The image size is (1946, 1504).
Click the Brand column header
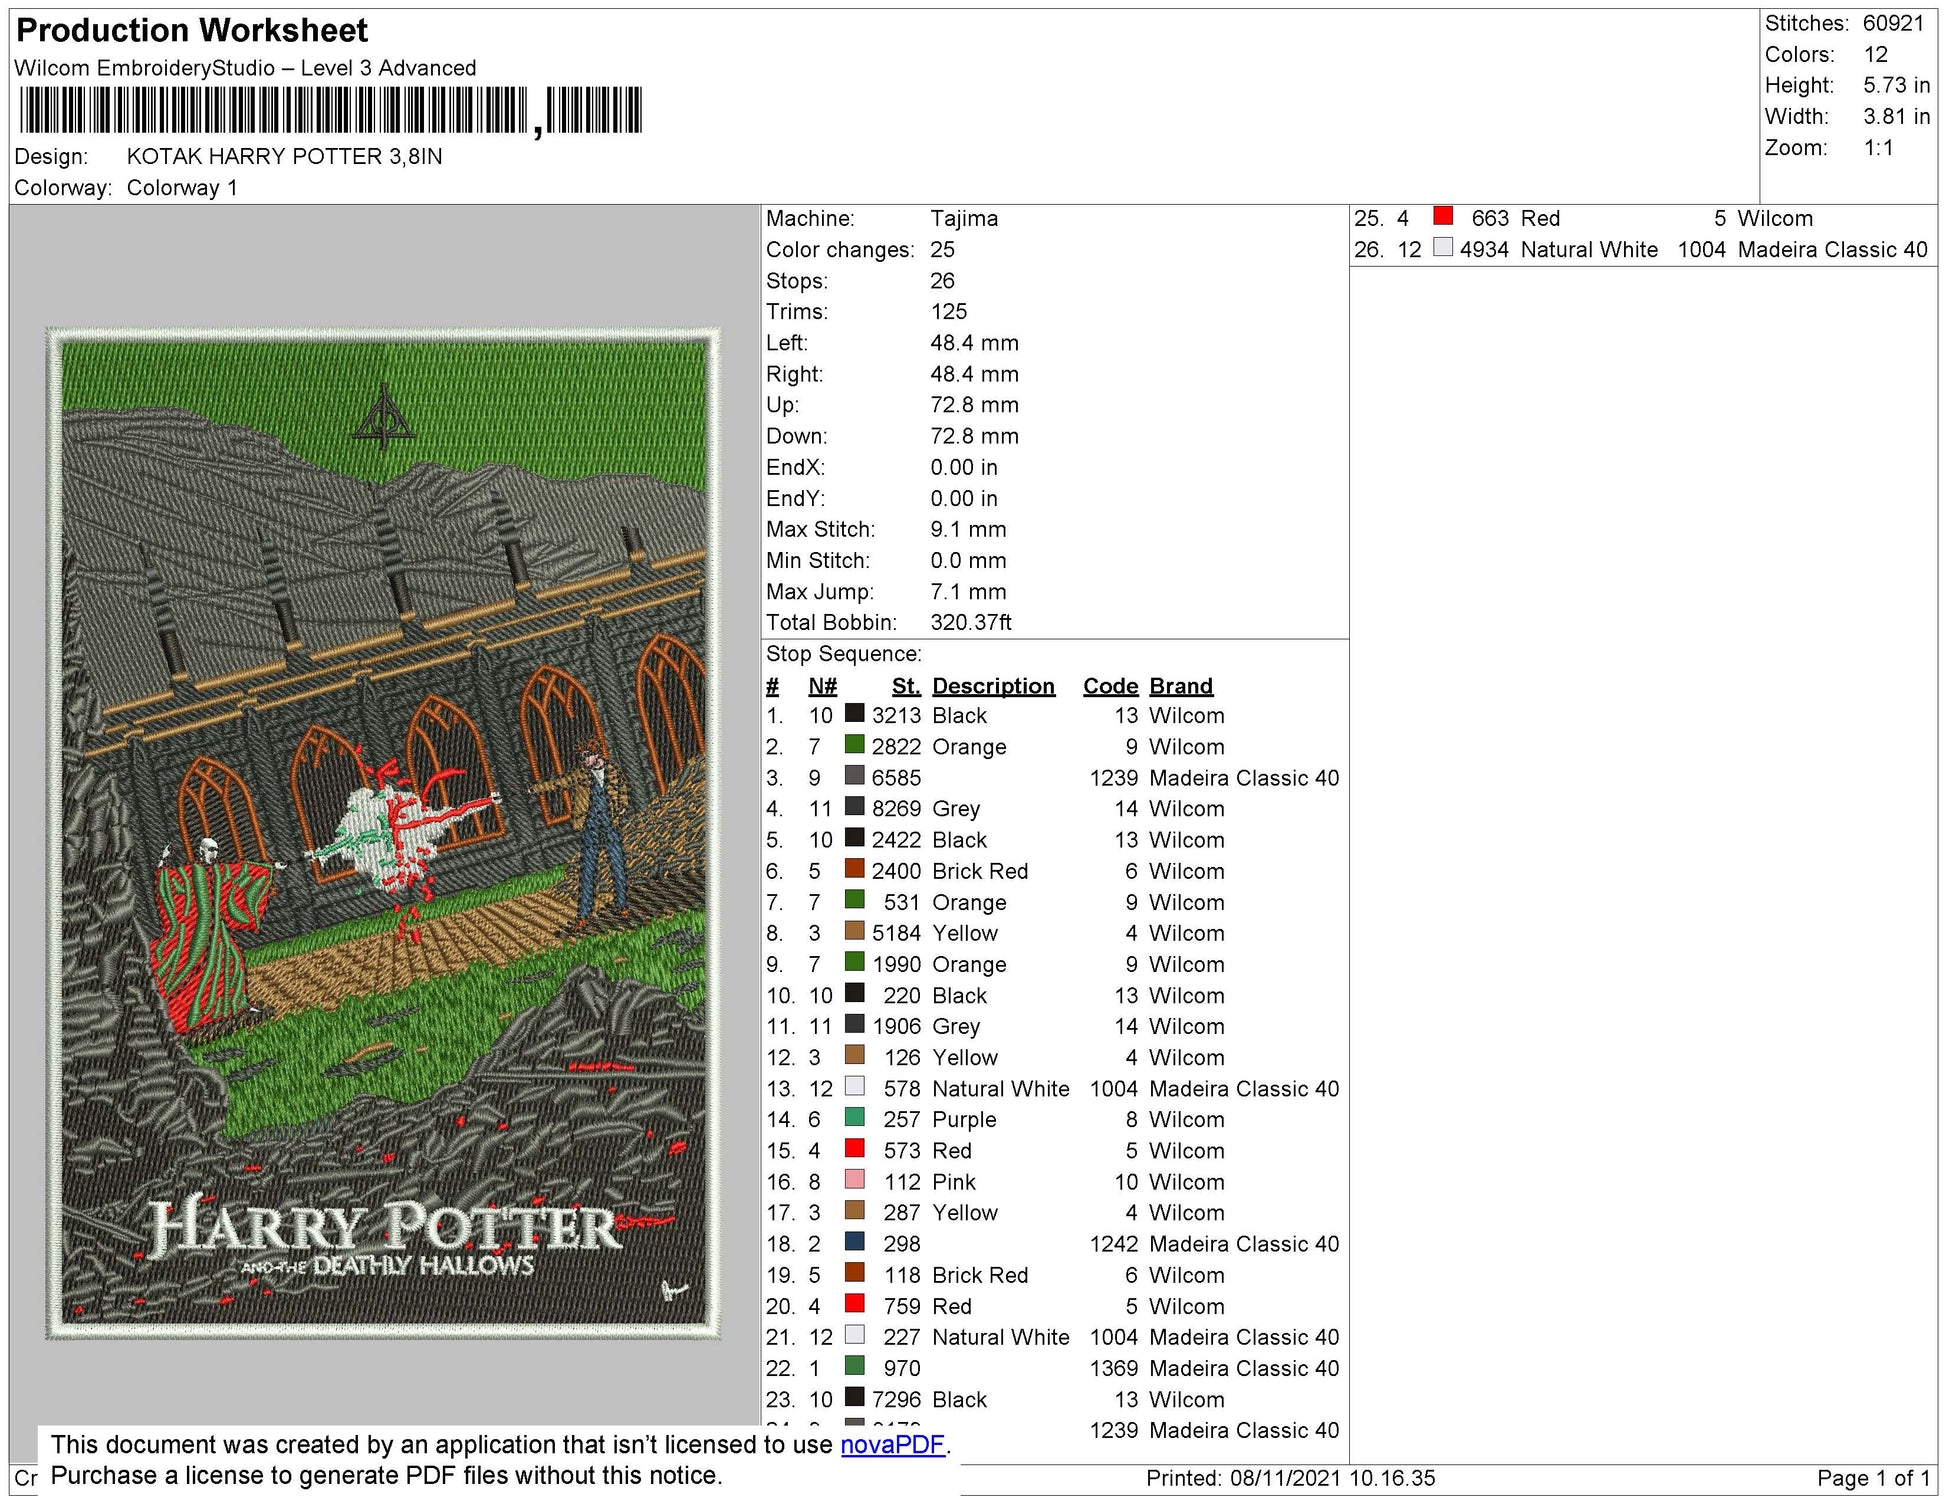point(1180,686)
